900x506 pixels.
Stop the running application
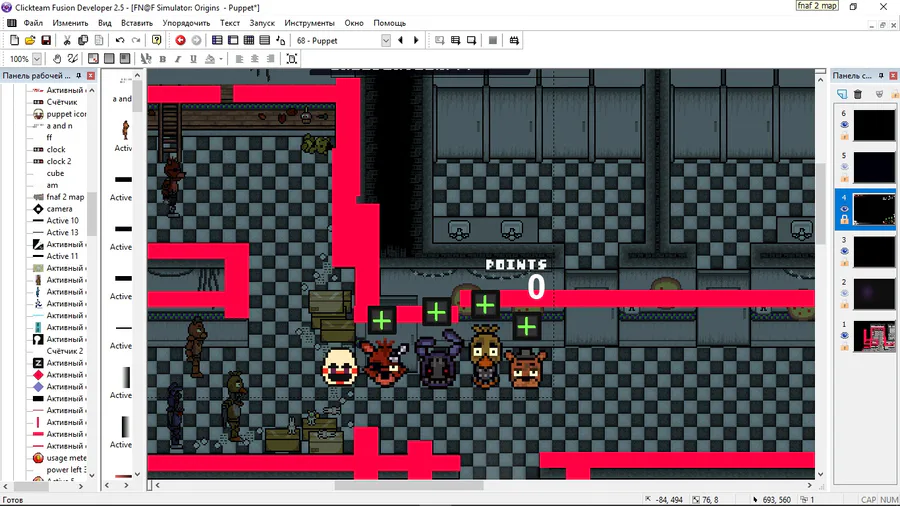point(492,40)
